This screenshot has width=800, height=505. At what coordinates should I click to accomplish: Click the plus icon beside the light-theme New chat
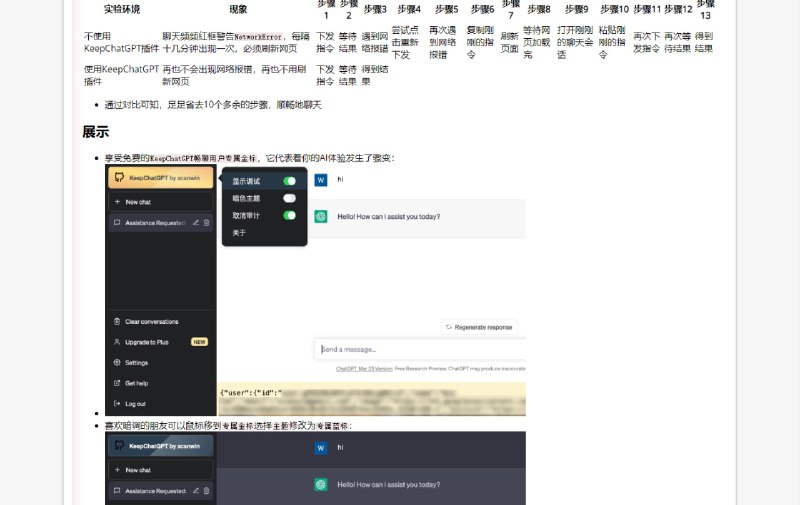click(117, 202)
